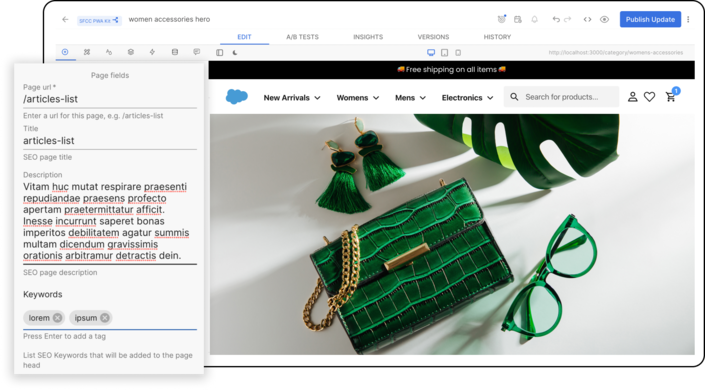
Task: Open the shopping cart icon
Action: [x=671, y=96]
